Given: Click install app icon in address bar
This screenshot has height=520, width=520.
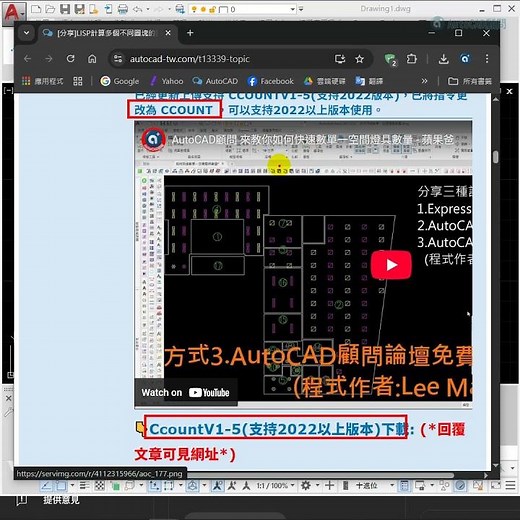Looking at the screenshot, I should [x=340, y=59].
